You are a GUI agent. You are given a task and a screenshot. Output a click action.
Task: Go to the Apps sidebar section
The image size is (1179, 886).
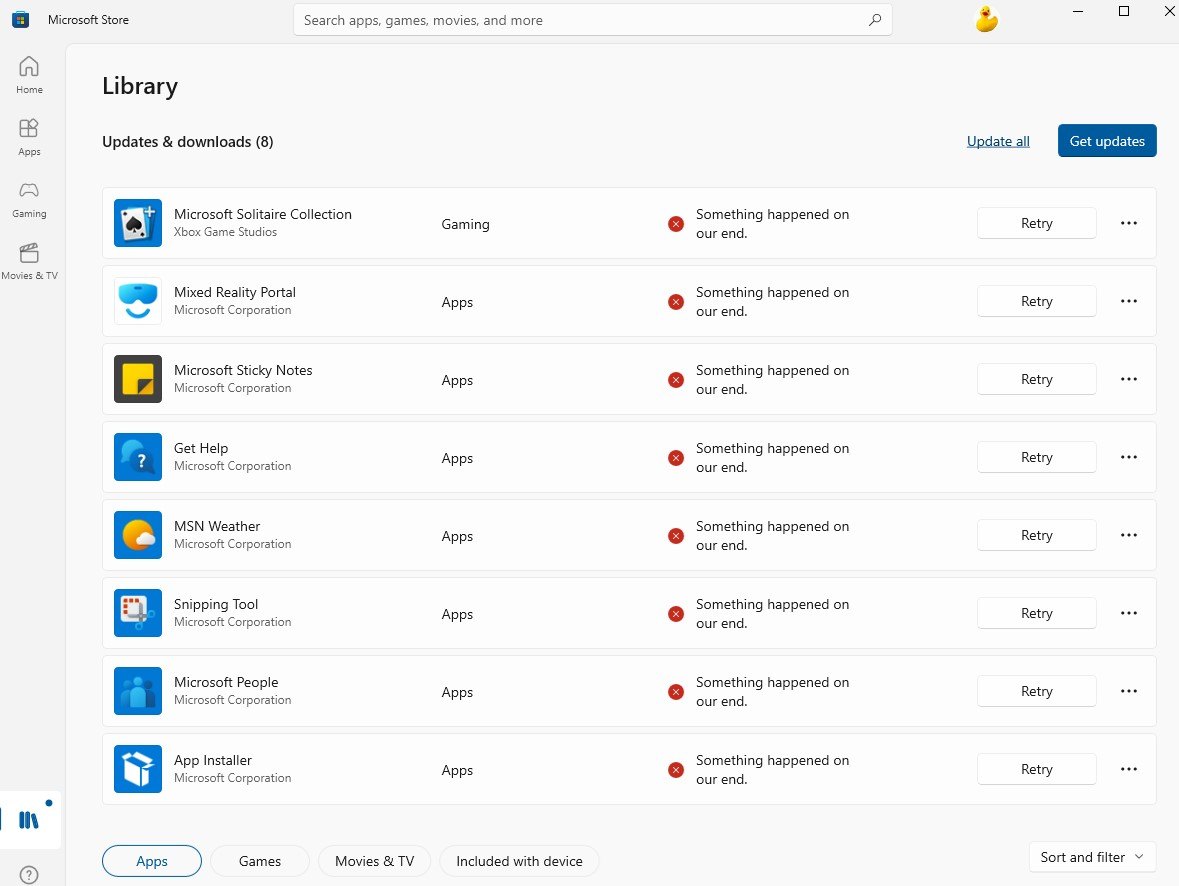29,138
